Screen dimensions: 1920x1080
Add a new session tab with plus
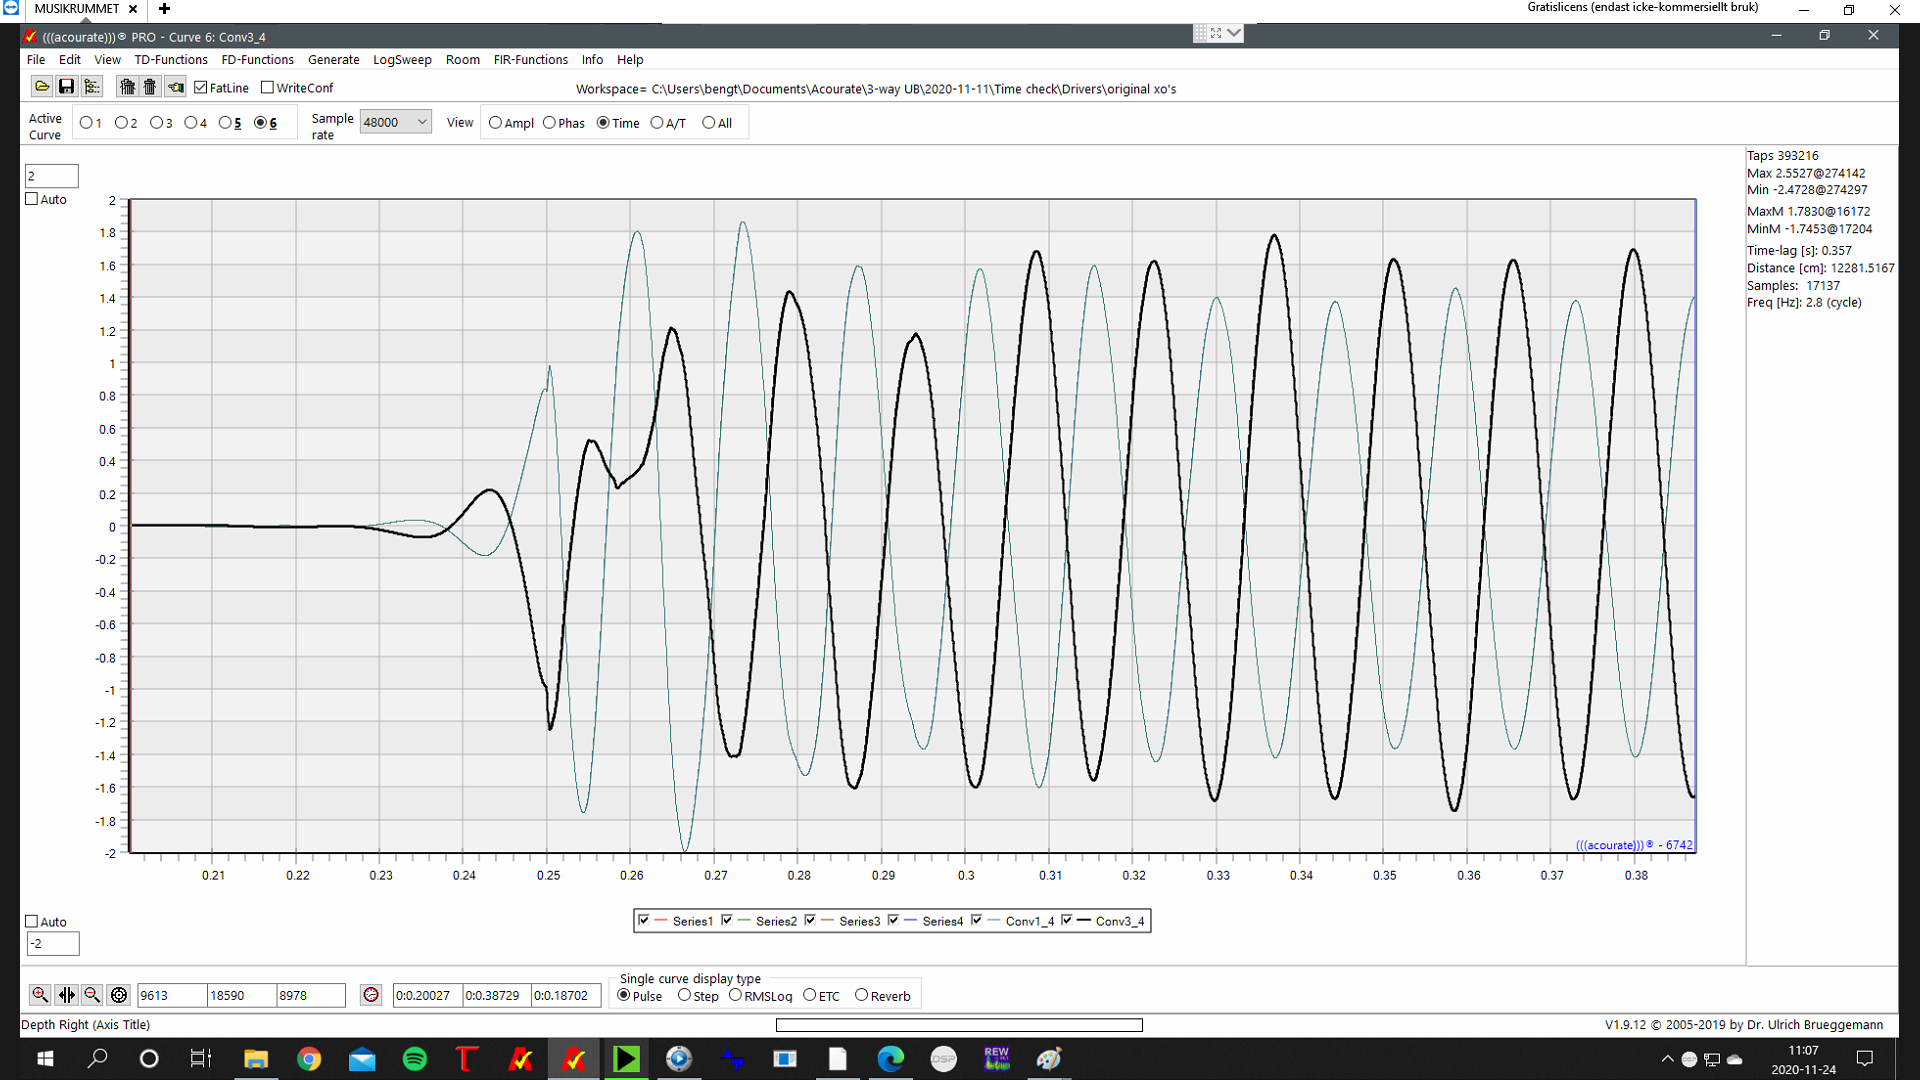click(x=164, y=9)
